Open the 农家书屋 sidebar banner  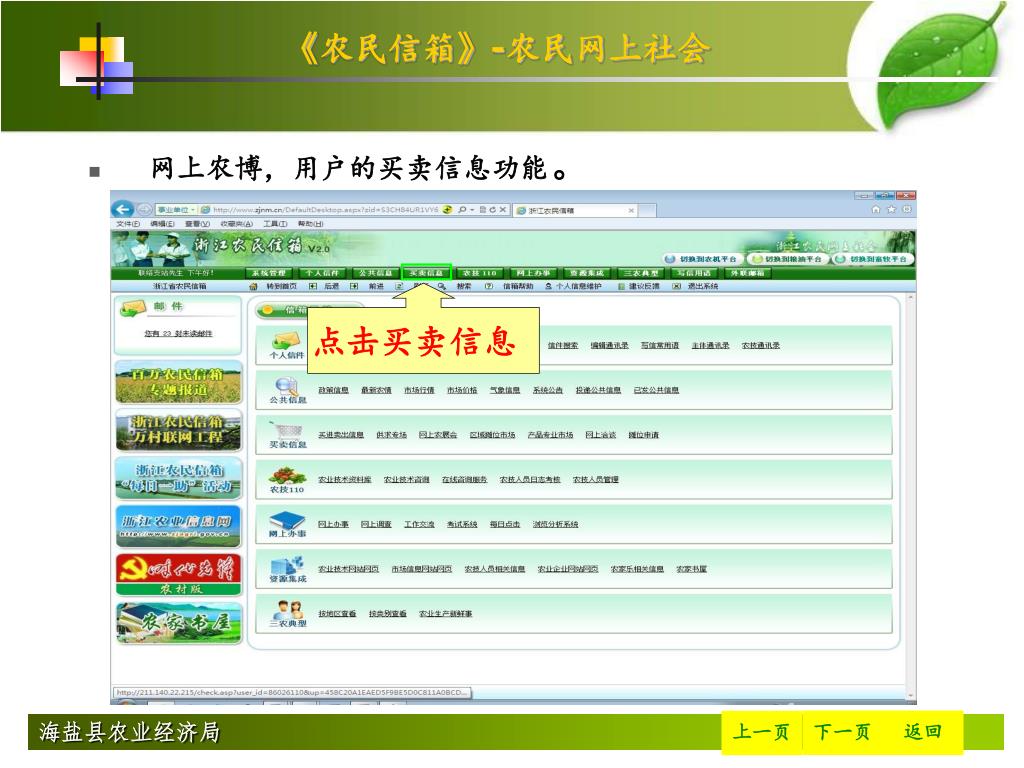coord(179,622)
